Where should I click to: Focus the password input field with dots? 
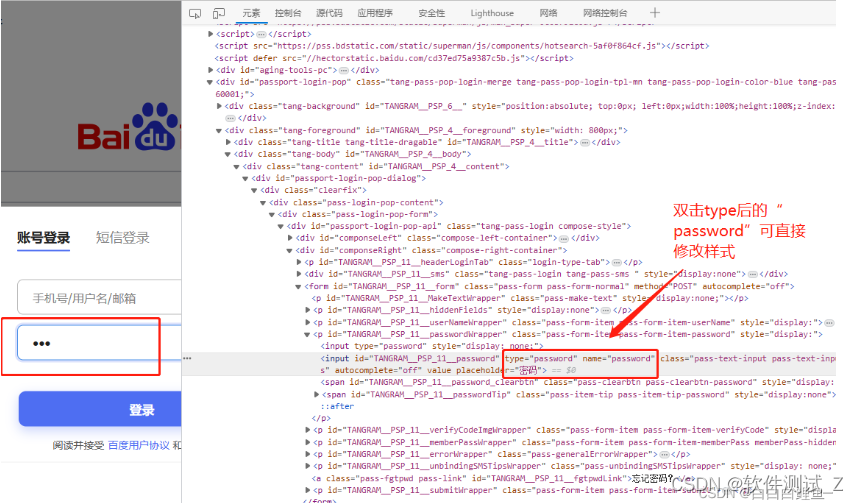pyautogui.click(x=100, y=342)
